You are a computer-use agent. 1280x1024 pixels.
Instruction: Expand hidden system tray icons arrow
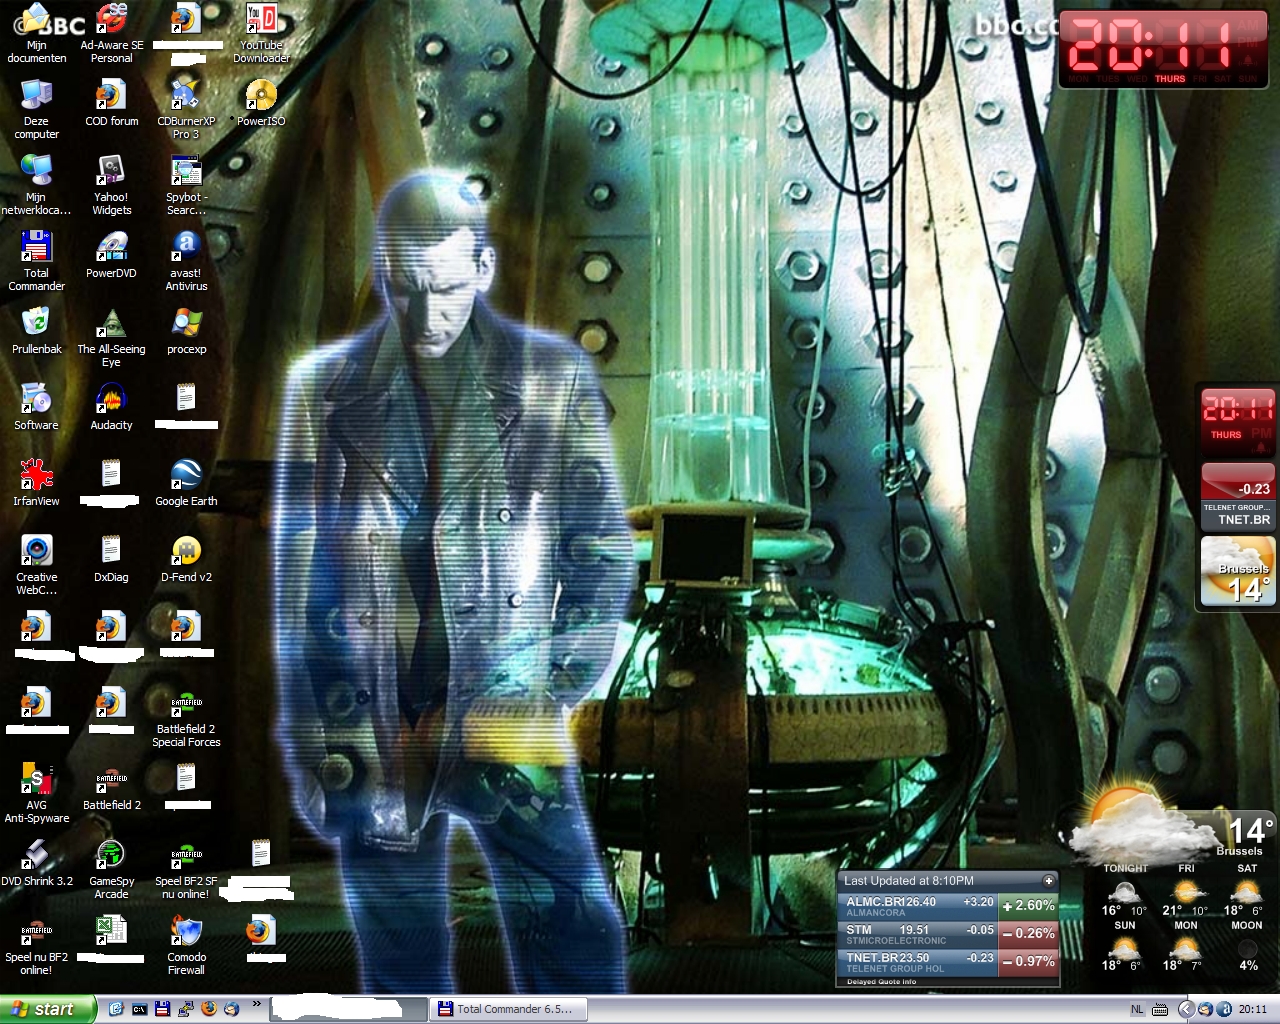coord(1185,1009)
